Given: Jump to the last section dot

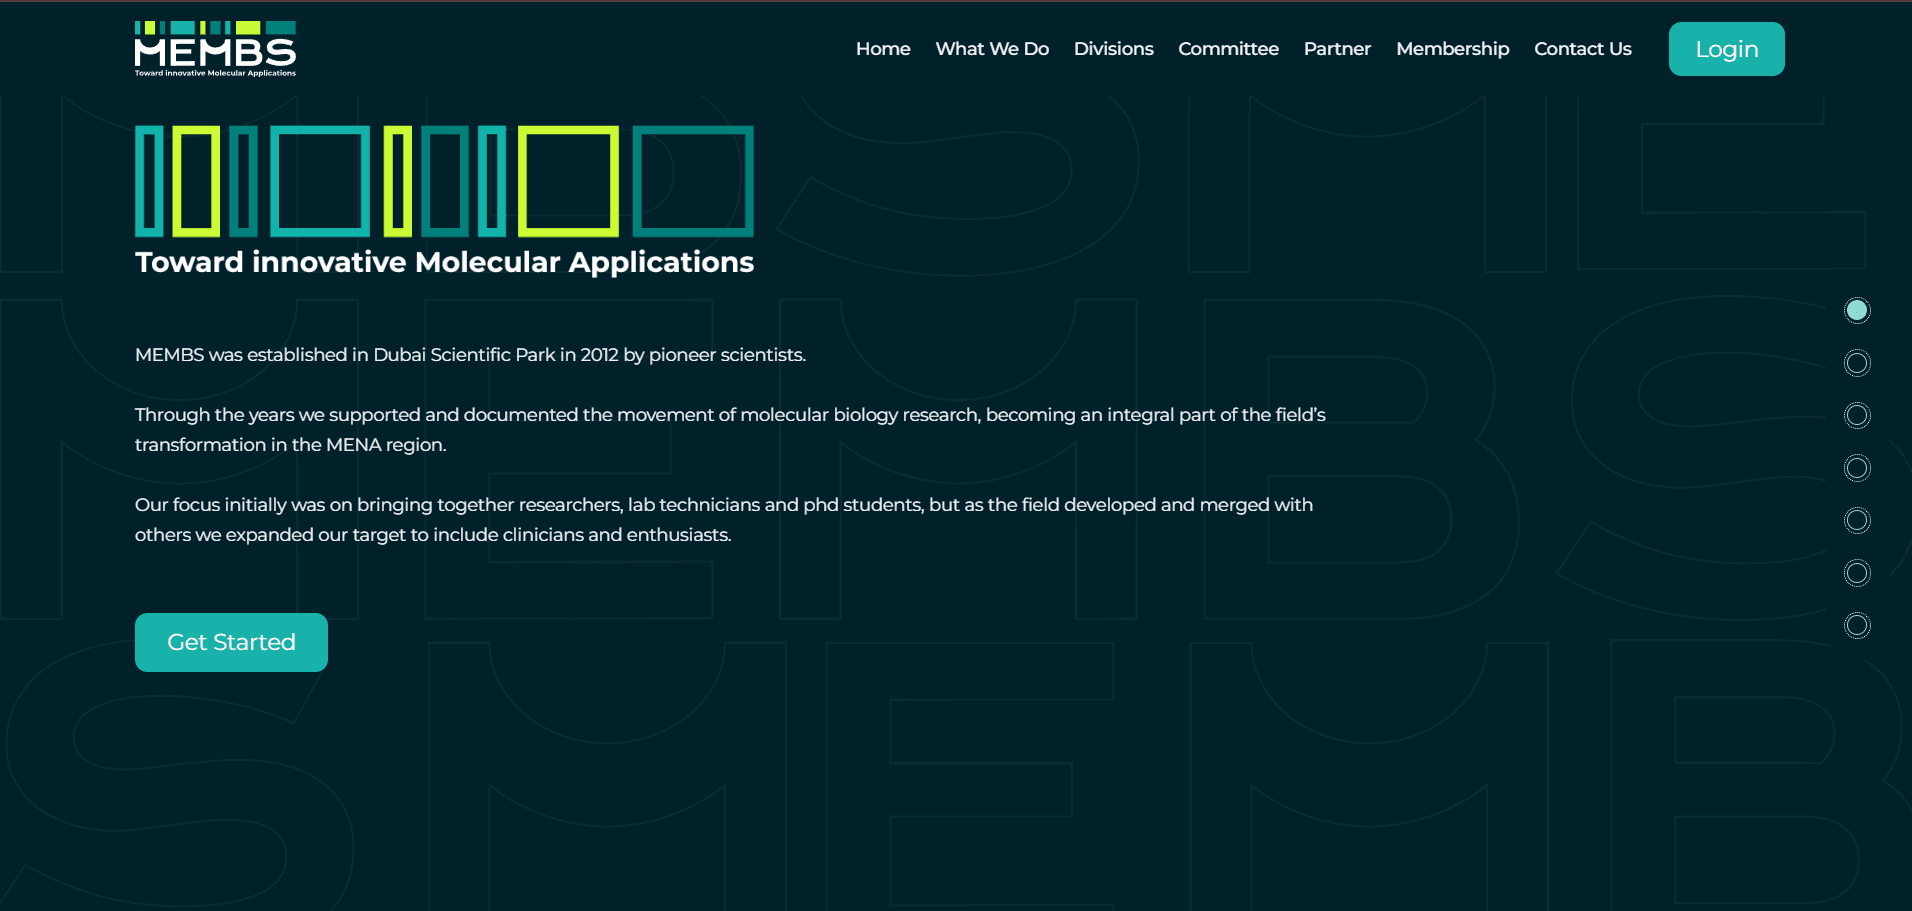Looking at the screenshot, I should tap(1857, 625).
